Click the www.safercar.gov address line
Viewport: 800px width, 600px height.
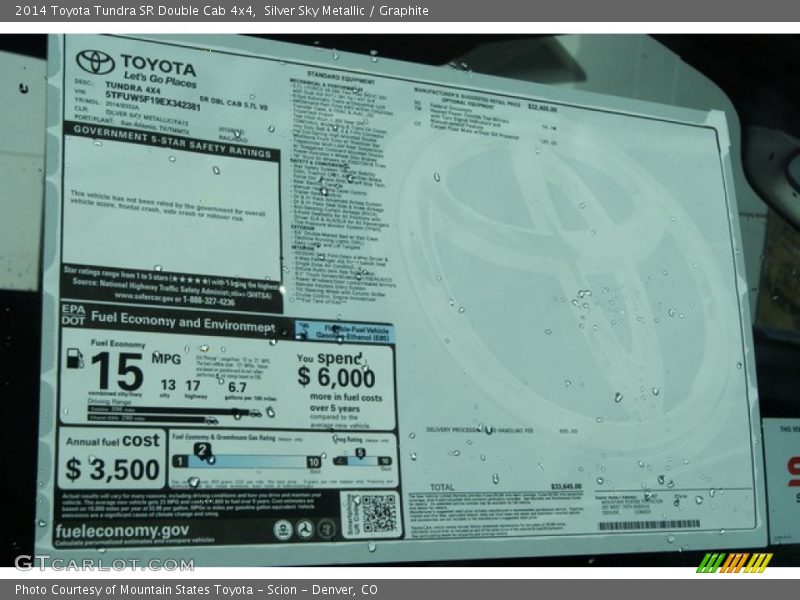pos(174,299)
